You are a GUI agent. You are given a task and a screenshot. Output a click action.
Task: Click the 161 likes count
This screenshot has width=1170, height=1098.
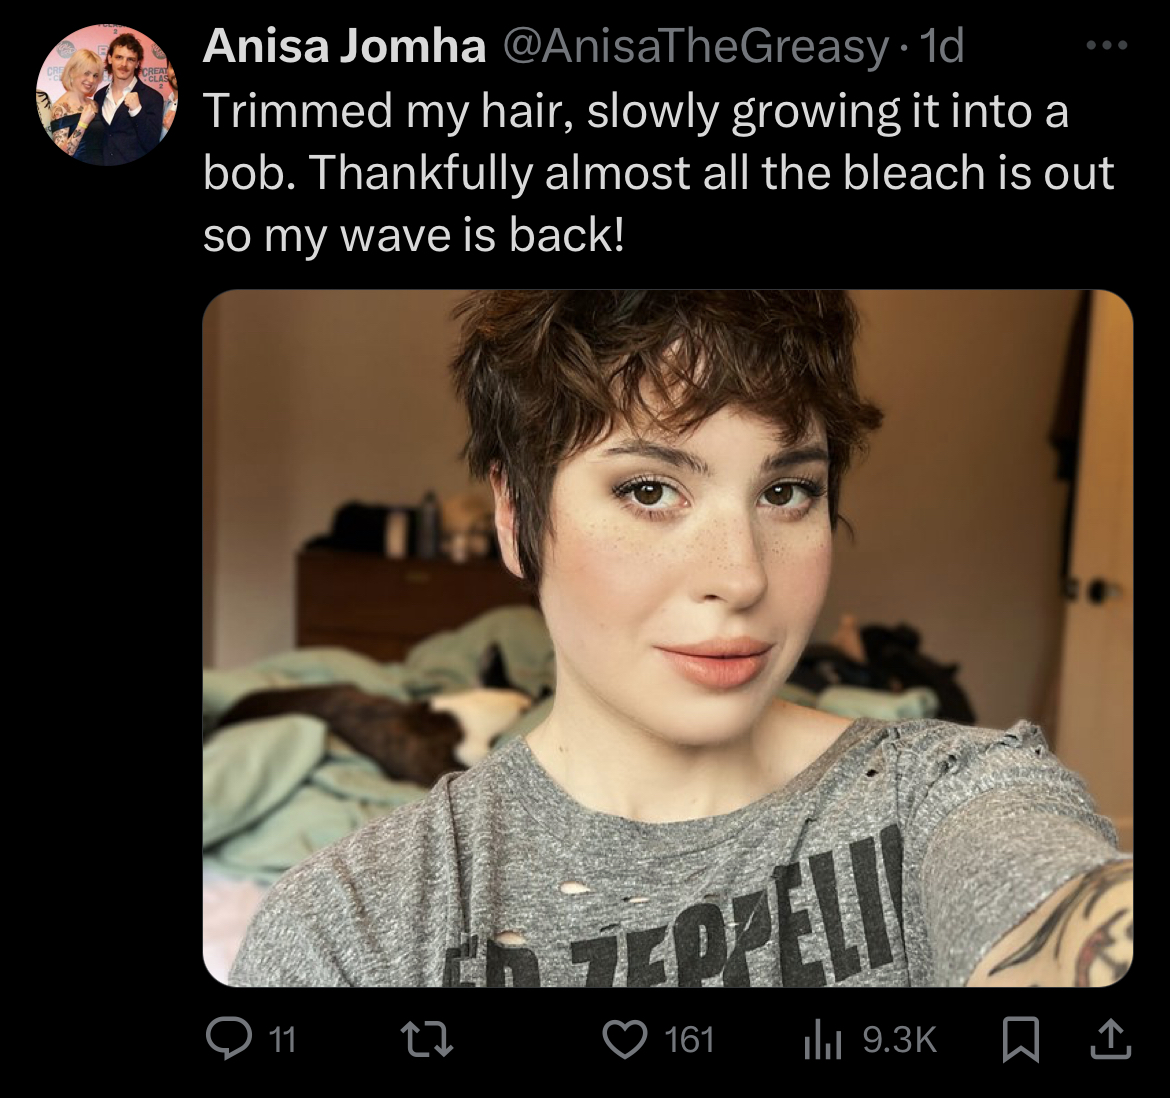click(689, 1040)
